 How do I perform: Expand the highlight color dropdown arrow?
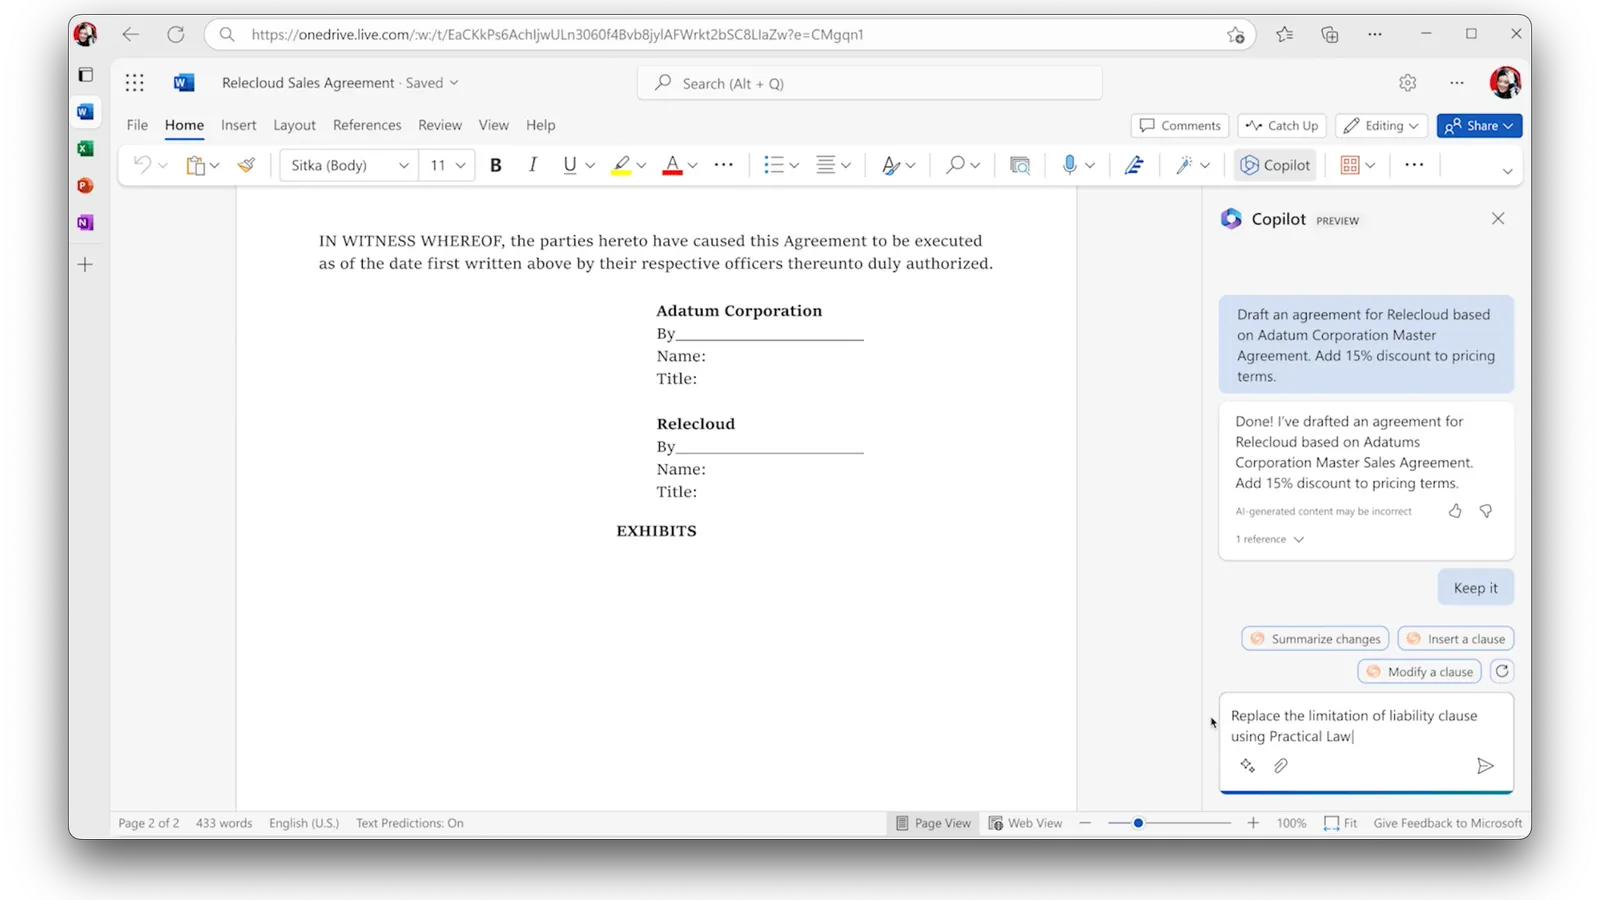(x=641, y=166)
